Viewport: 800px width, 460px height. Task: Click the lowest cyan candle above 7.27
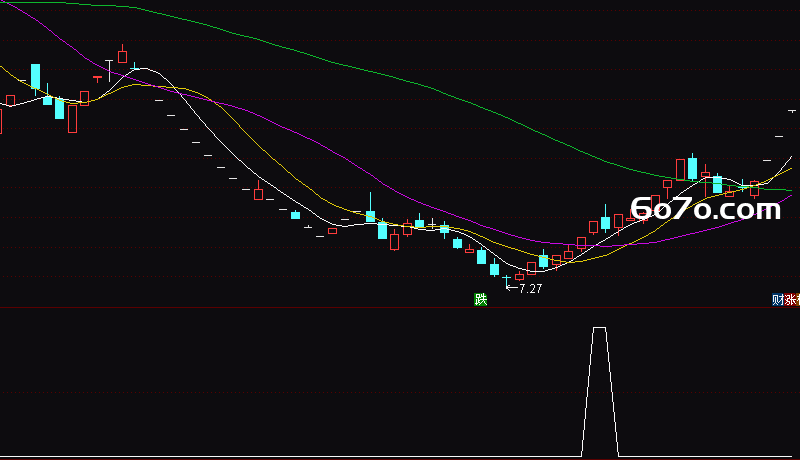494,268
